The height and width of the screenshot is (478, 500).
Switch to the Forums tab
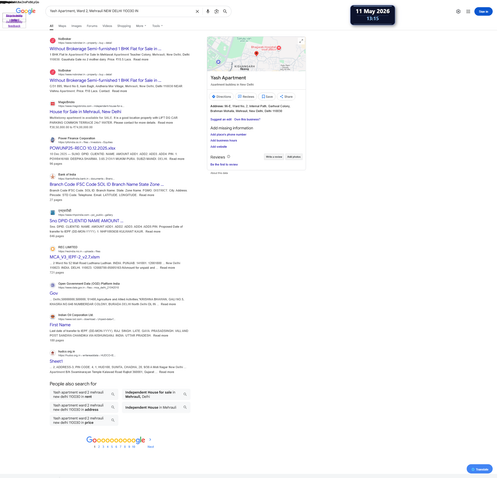(x=93, y=26)
